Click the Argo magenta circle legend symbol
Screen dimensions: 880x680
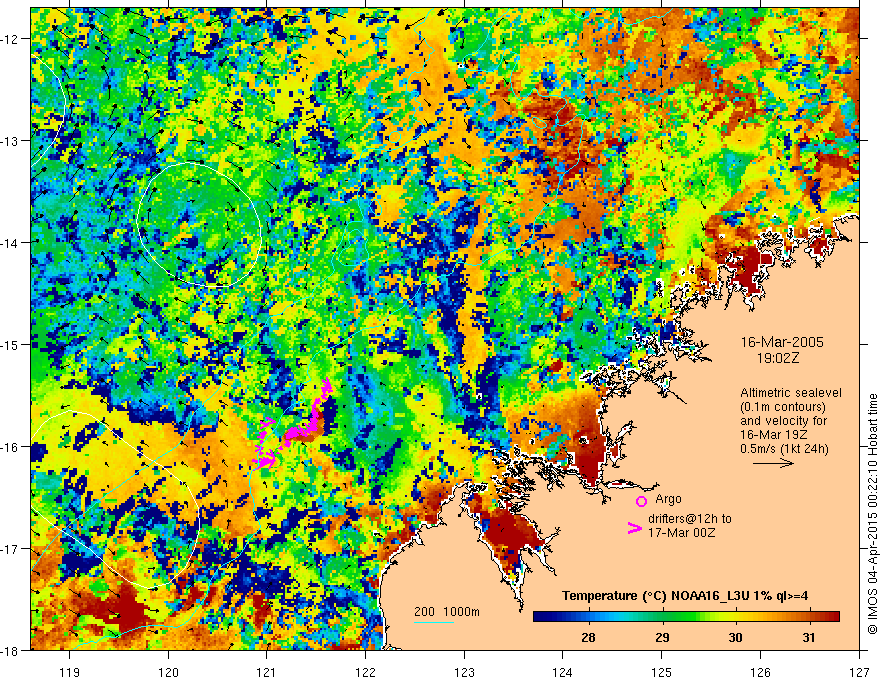[641, 501]
